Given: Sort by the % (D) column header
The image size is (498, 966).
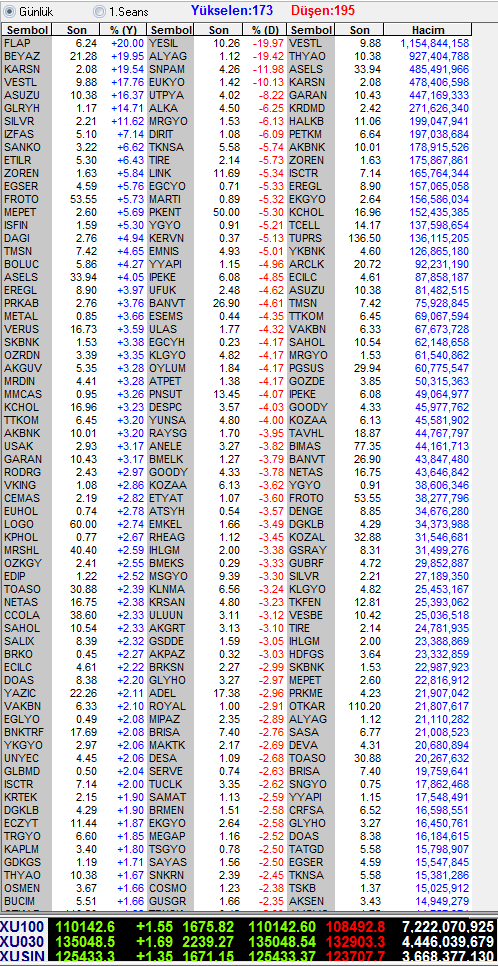Looking at the screenshot, I should [265, 30].
